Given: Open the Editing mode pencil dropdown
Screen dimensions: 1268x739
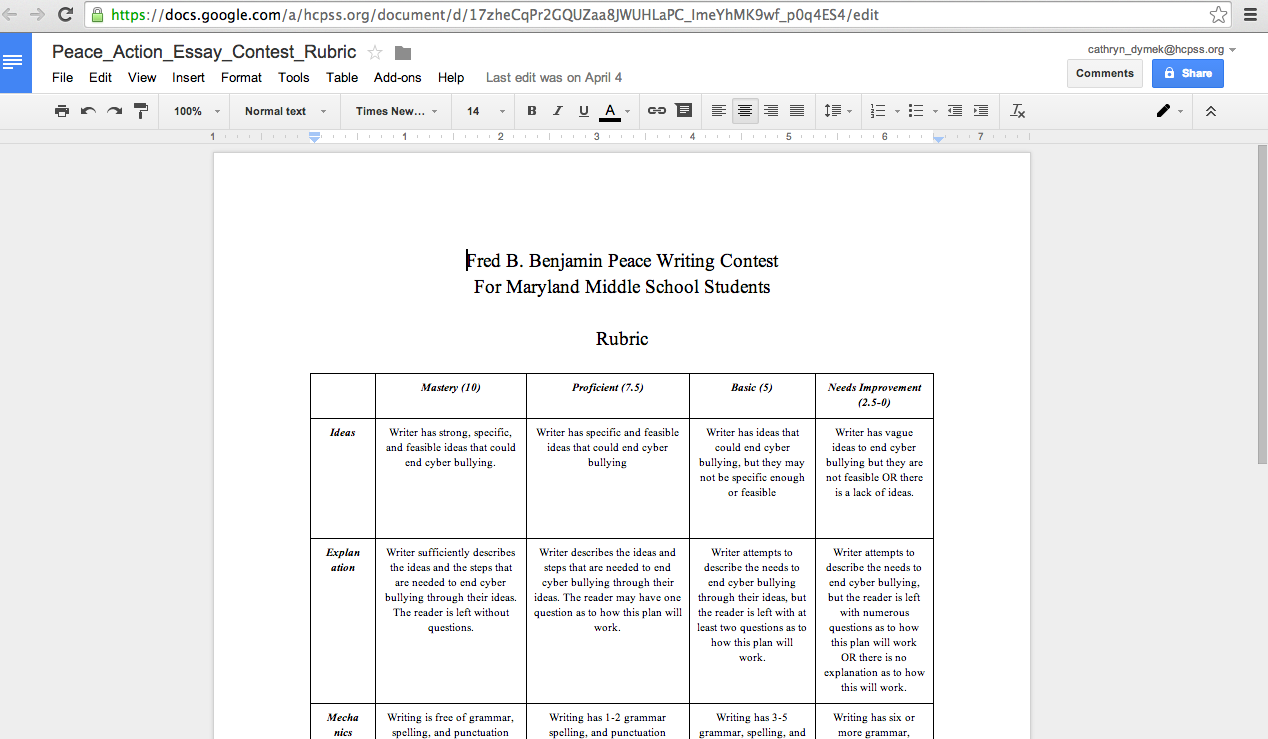Looking at the screenshot, I should coord(1169,111).
